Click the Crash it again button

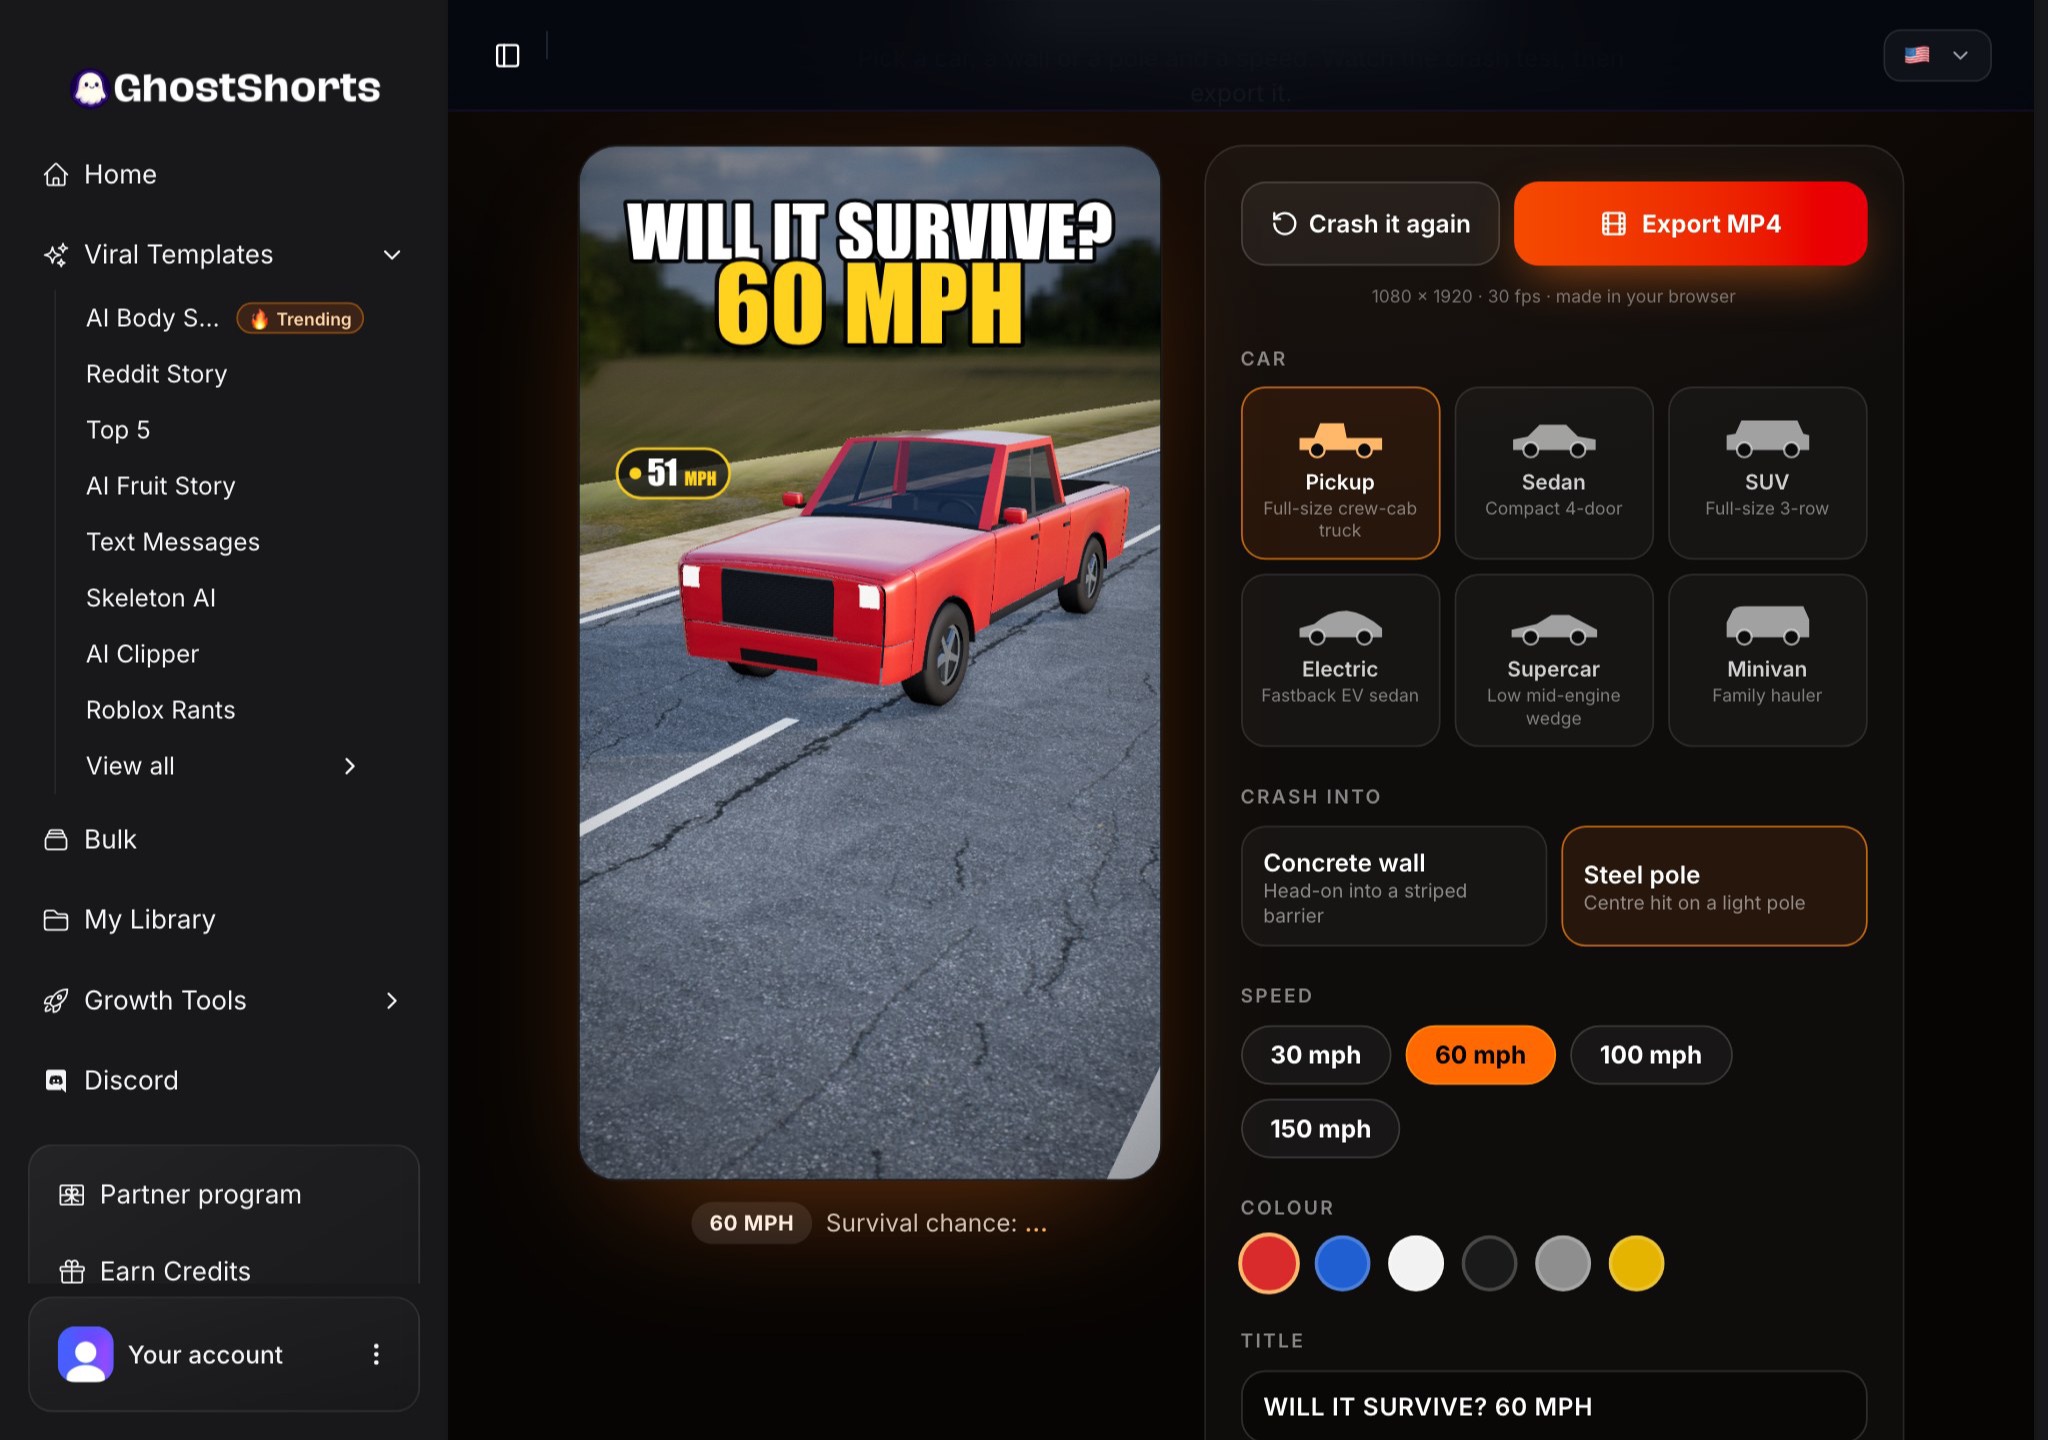1370,224
